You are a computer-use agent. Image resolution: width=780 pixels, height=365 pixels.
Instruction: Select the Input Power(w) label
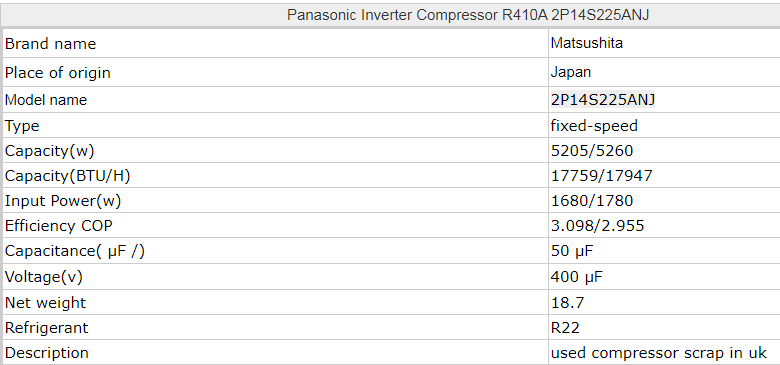tap(63, 201)
